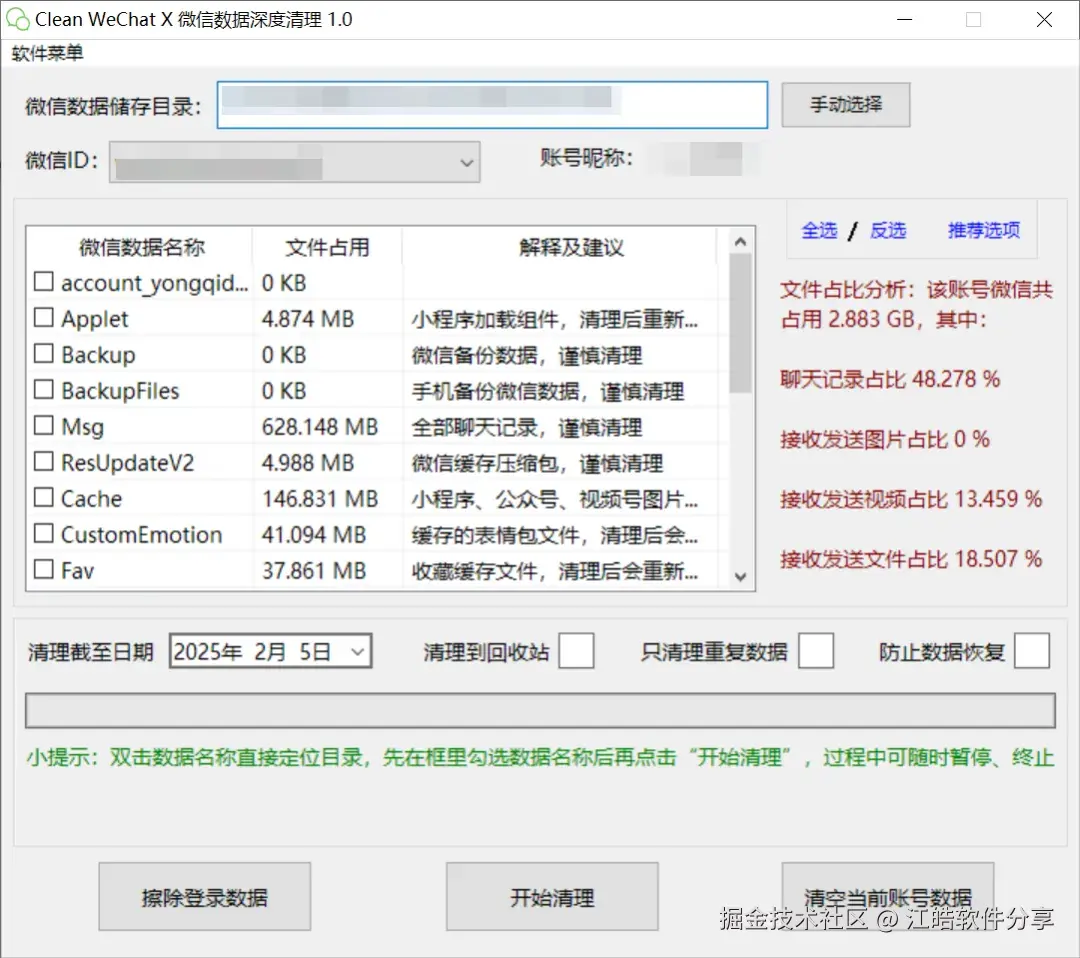Click the 41.094 MB size cell

[313, 534]
